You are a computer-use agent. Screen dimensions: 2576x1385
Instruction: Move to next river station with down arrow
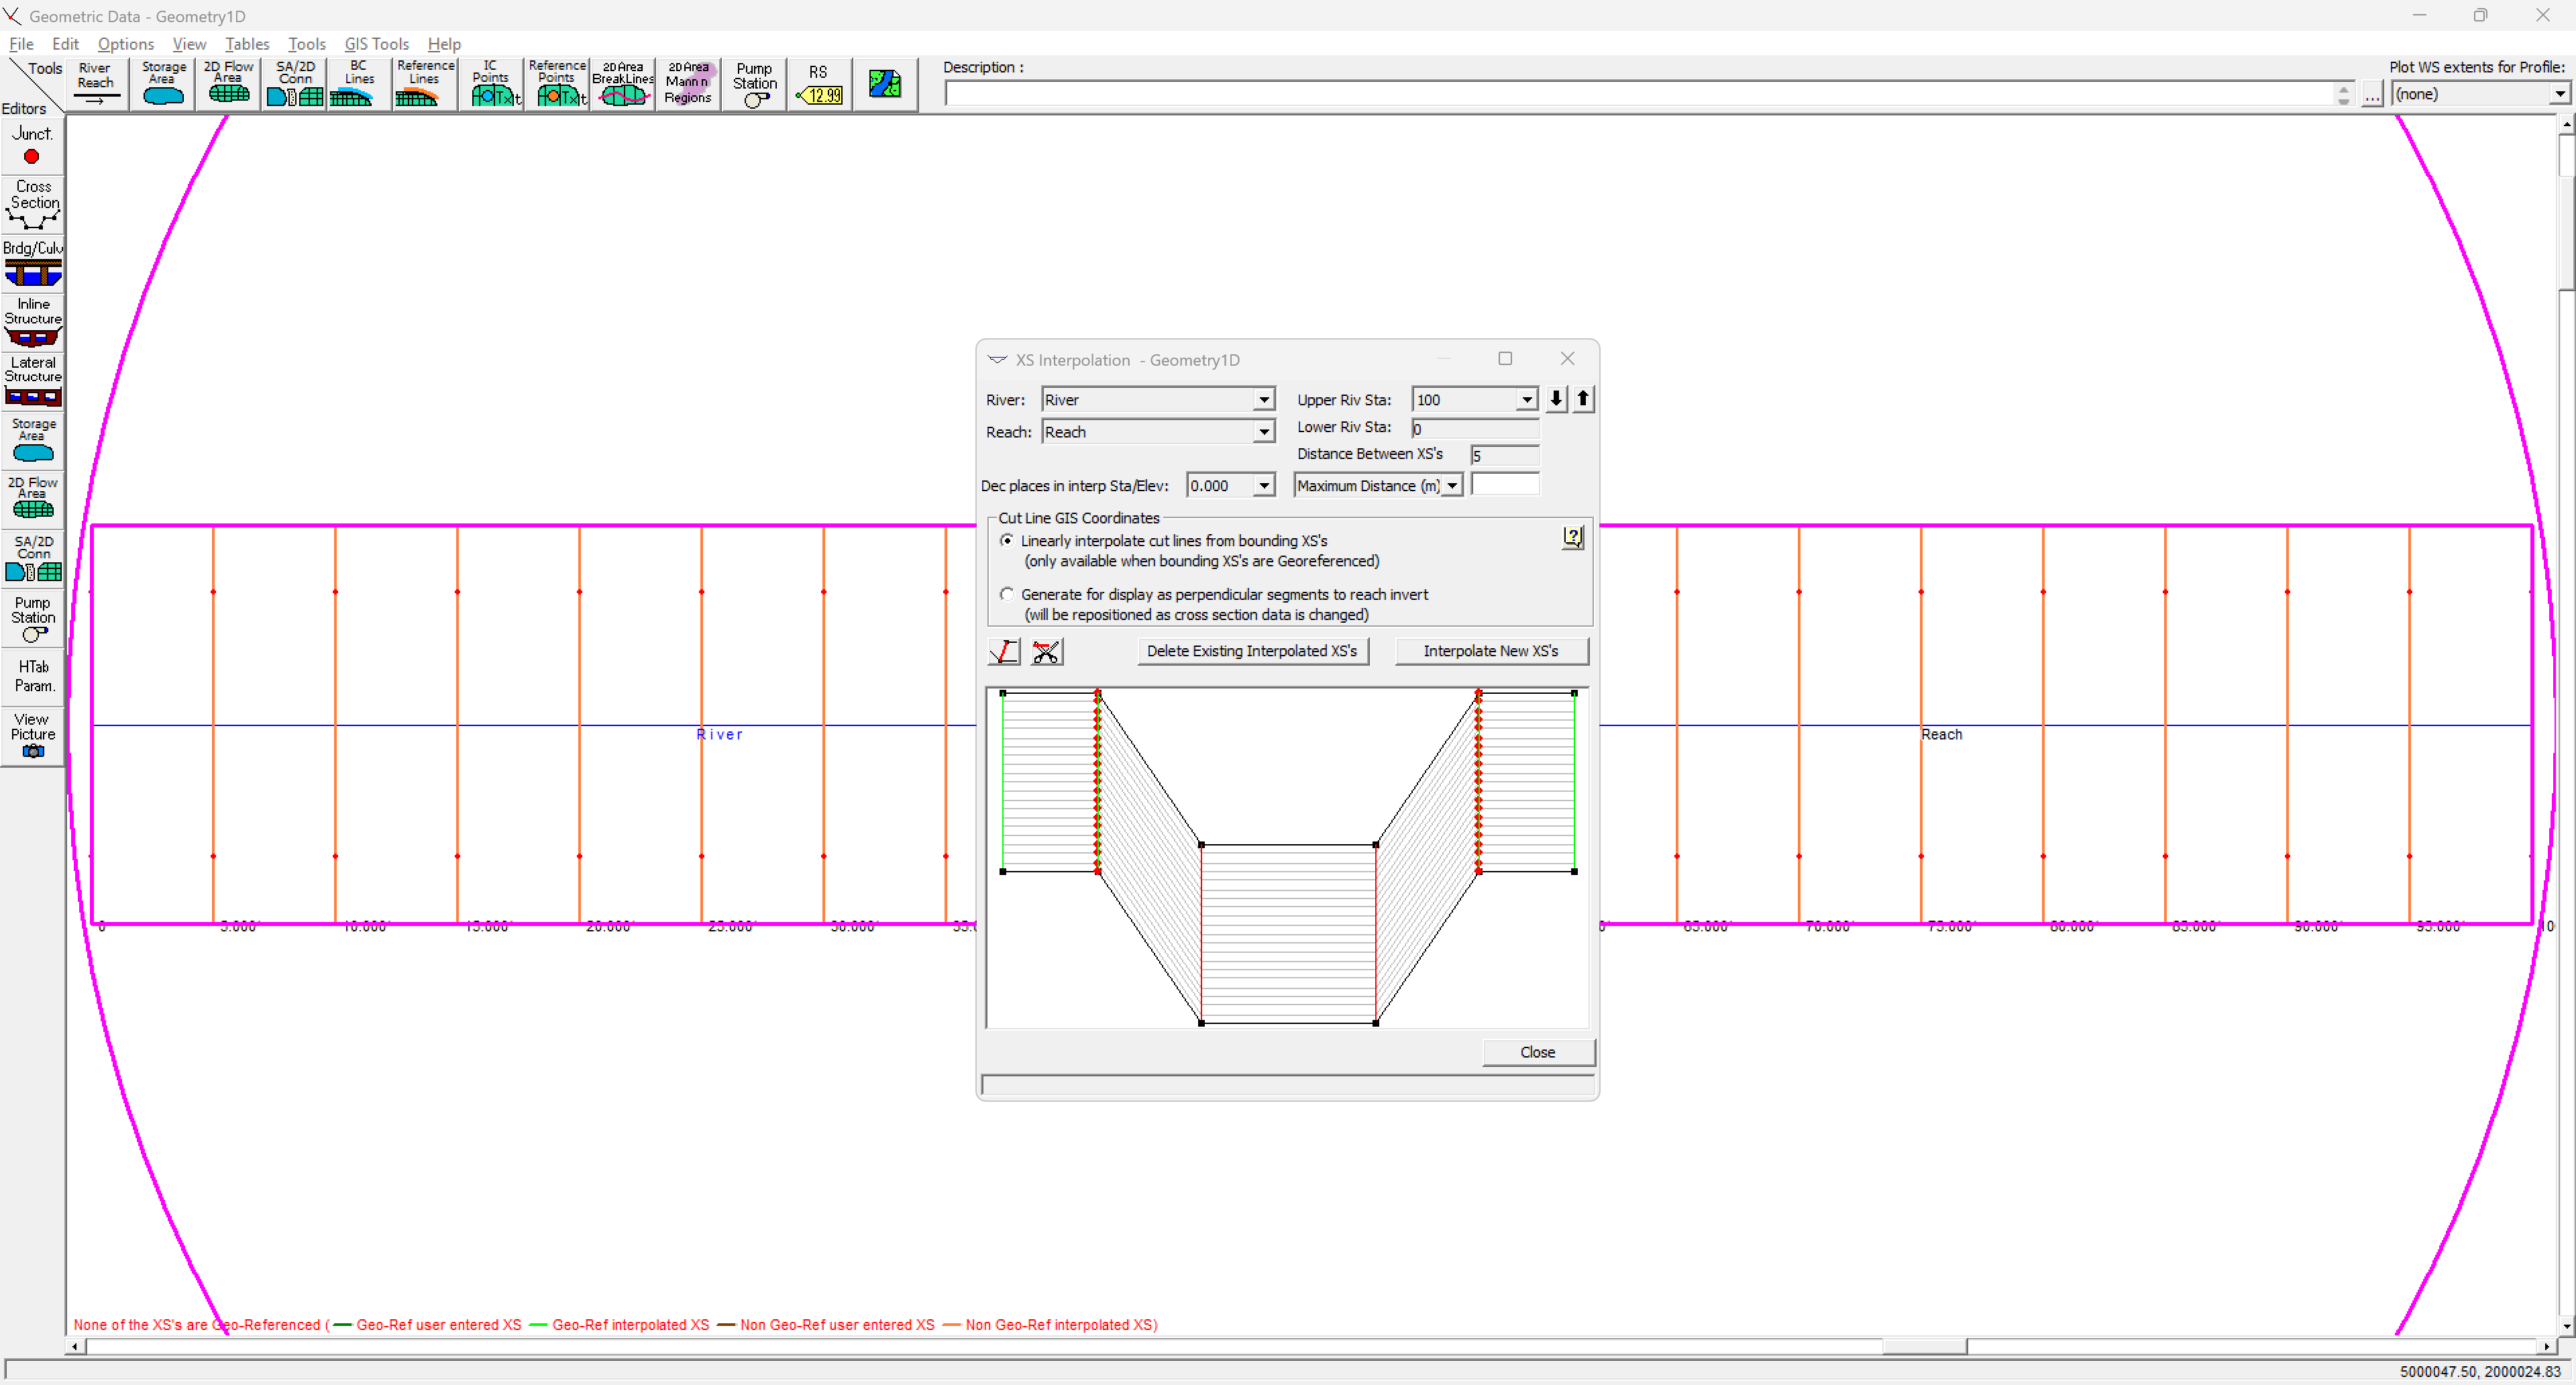tap(1556, 399)
